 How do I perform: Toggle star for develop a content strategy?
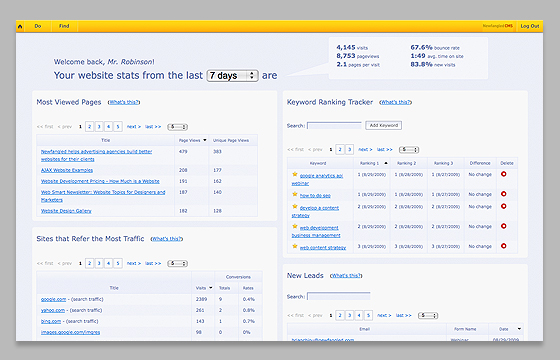tap(295, 206)
